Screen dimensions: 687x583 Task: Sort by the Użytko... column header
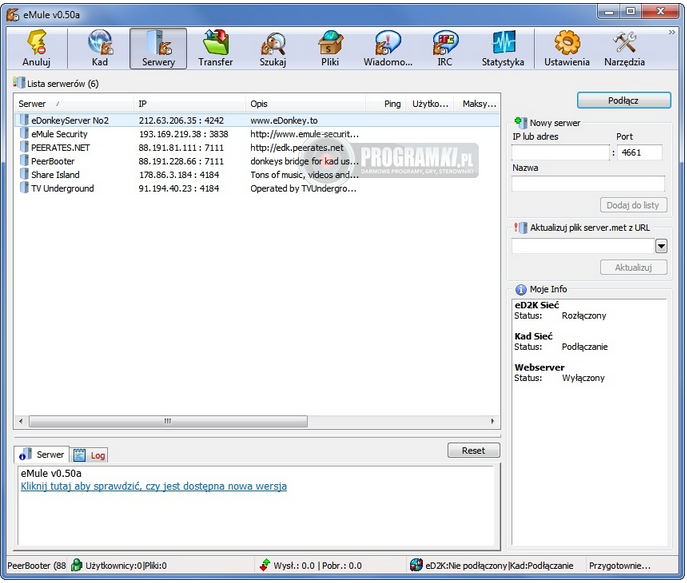tap(430, 104)
